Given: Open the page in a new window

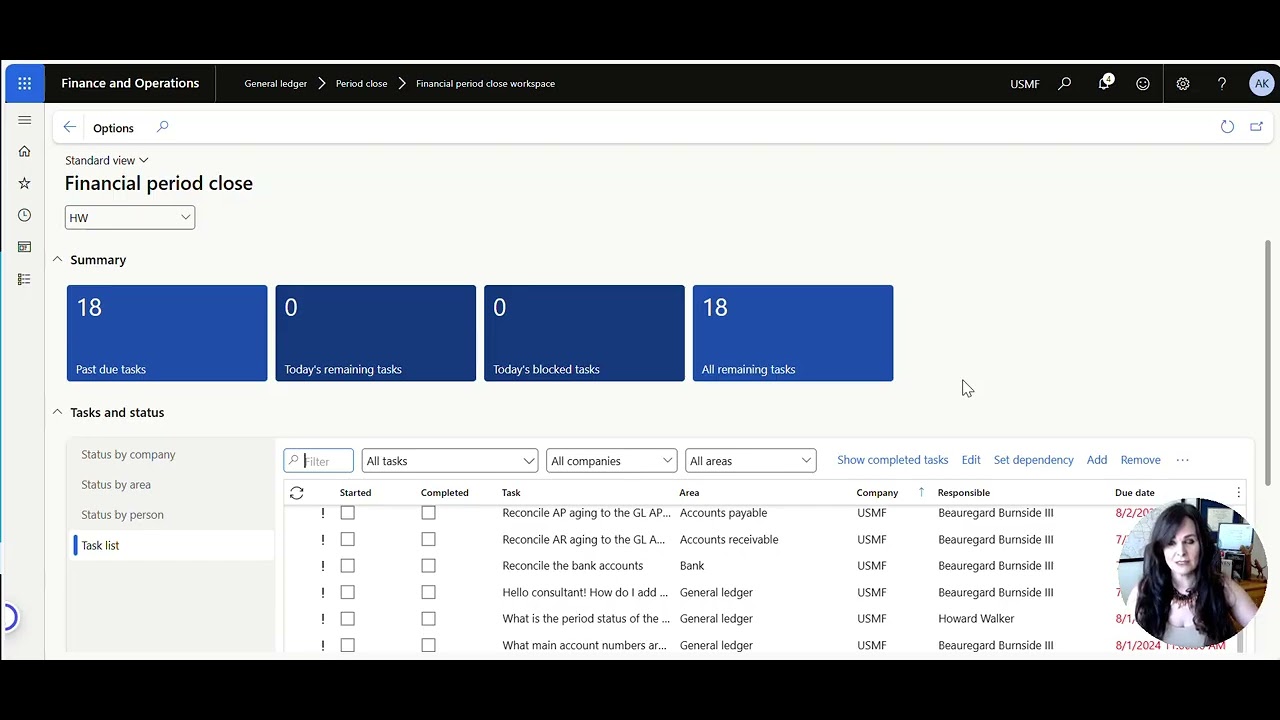Looking at the screenshot, I should (1256, 127).
